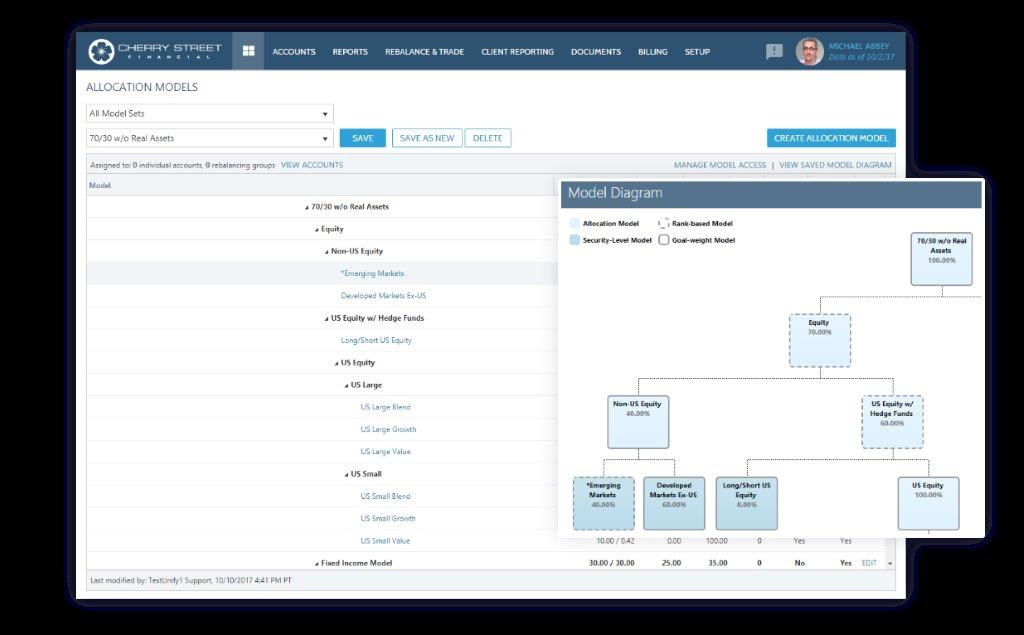Collapse the US Large tree row
Screen dimensions: 1024x635
[347, 386]
